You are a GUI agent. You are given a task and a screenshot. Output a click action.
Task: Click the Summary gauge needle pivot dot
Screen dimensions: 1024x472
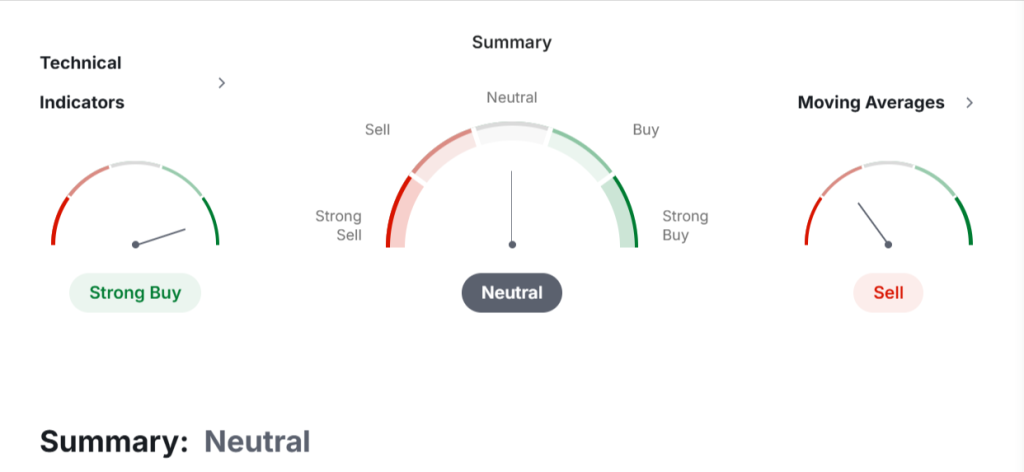click(x=512, y=244)
